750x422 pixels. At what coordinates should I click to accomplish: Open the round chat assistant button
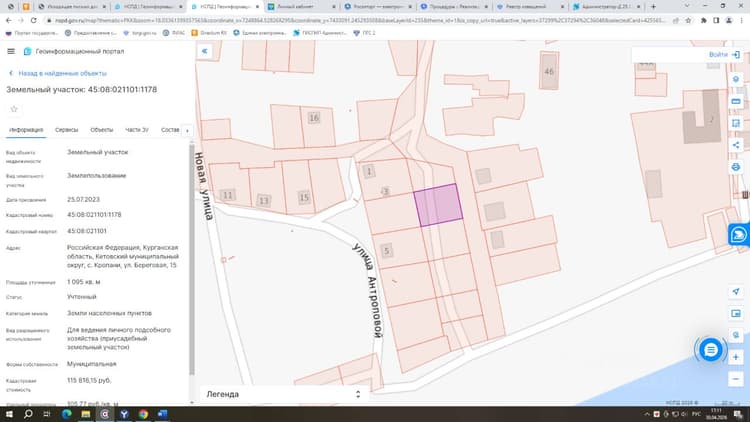(x=710, y=350)
